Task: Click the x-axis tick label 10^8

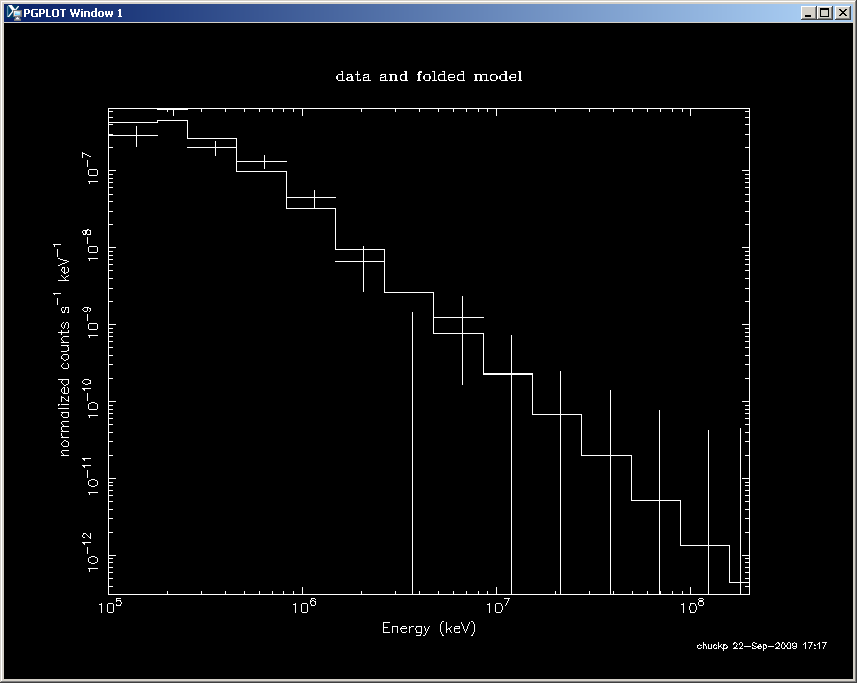Action: coord(691,607)
